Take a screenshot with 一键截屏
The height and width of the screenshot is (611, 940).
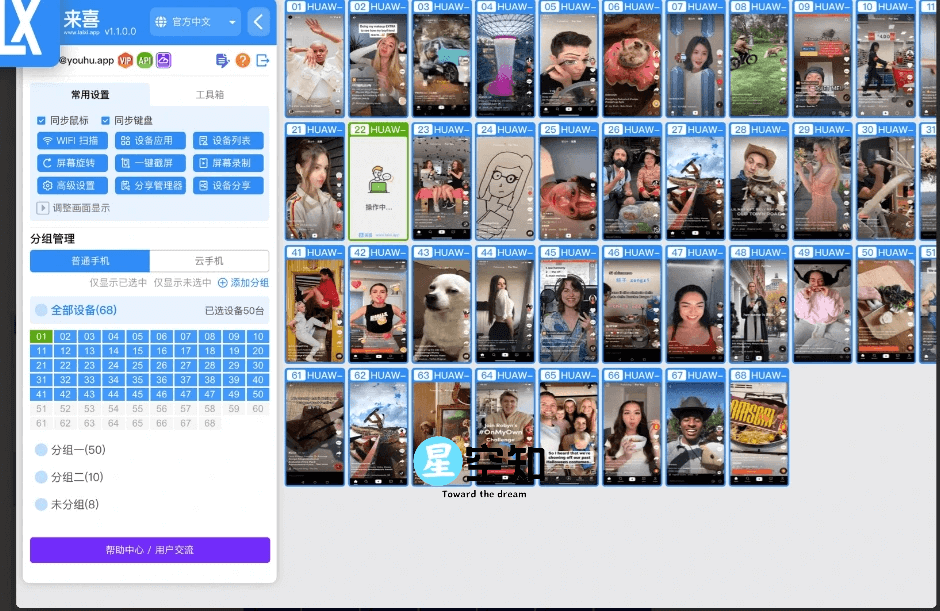coord(150,163)
